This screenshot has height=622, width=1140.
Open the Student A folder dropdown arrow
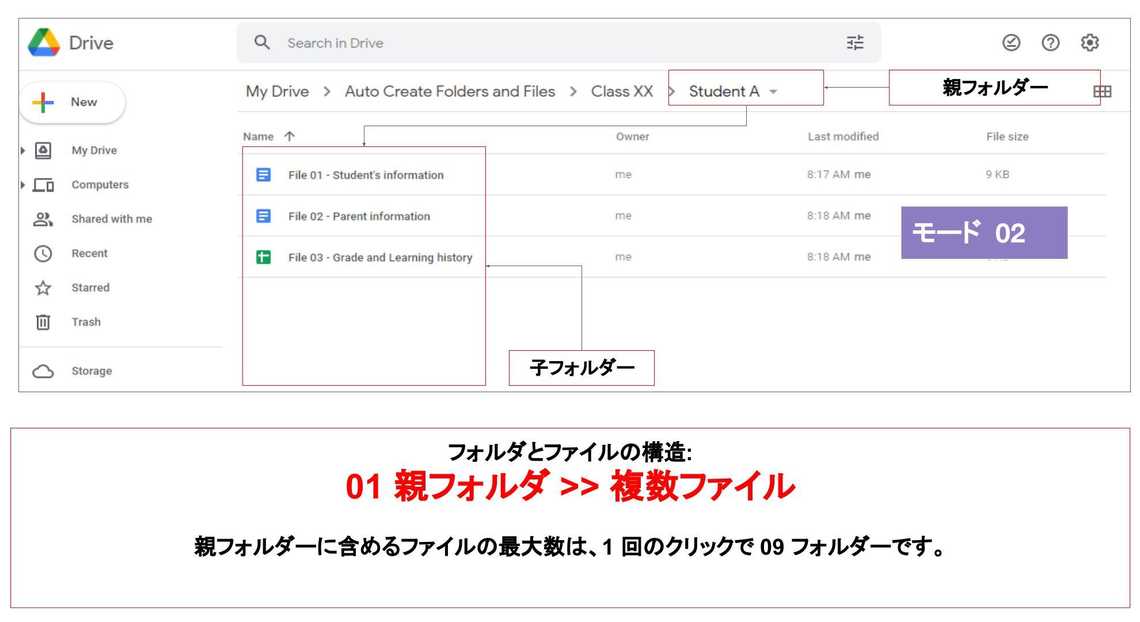click(773, 92)
